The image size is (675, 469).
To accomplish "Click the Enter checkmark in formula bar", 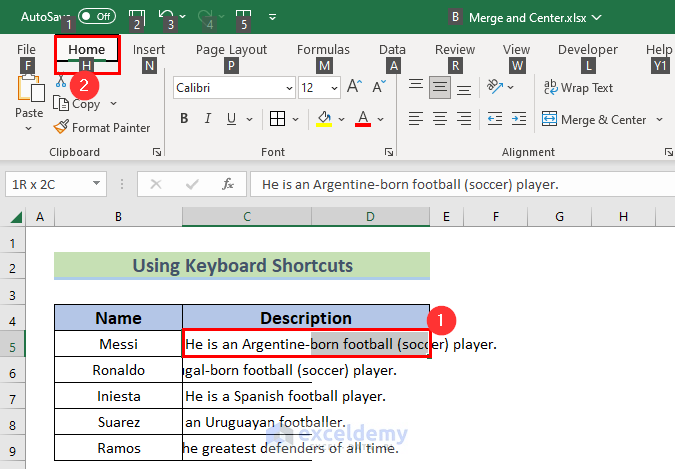I will [192, 184].
